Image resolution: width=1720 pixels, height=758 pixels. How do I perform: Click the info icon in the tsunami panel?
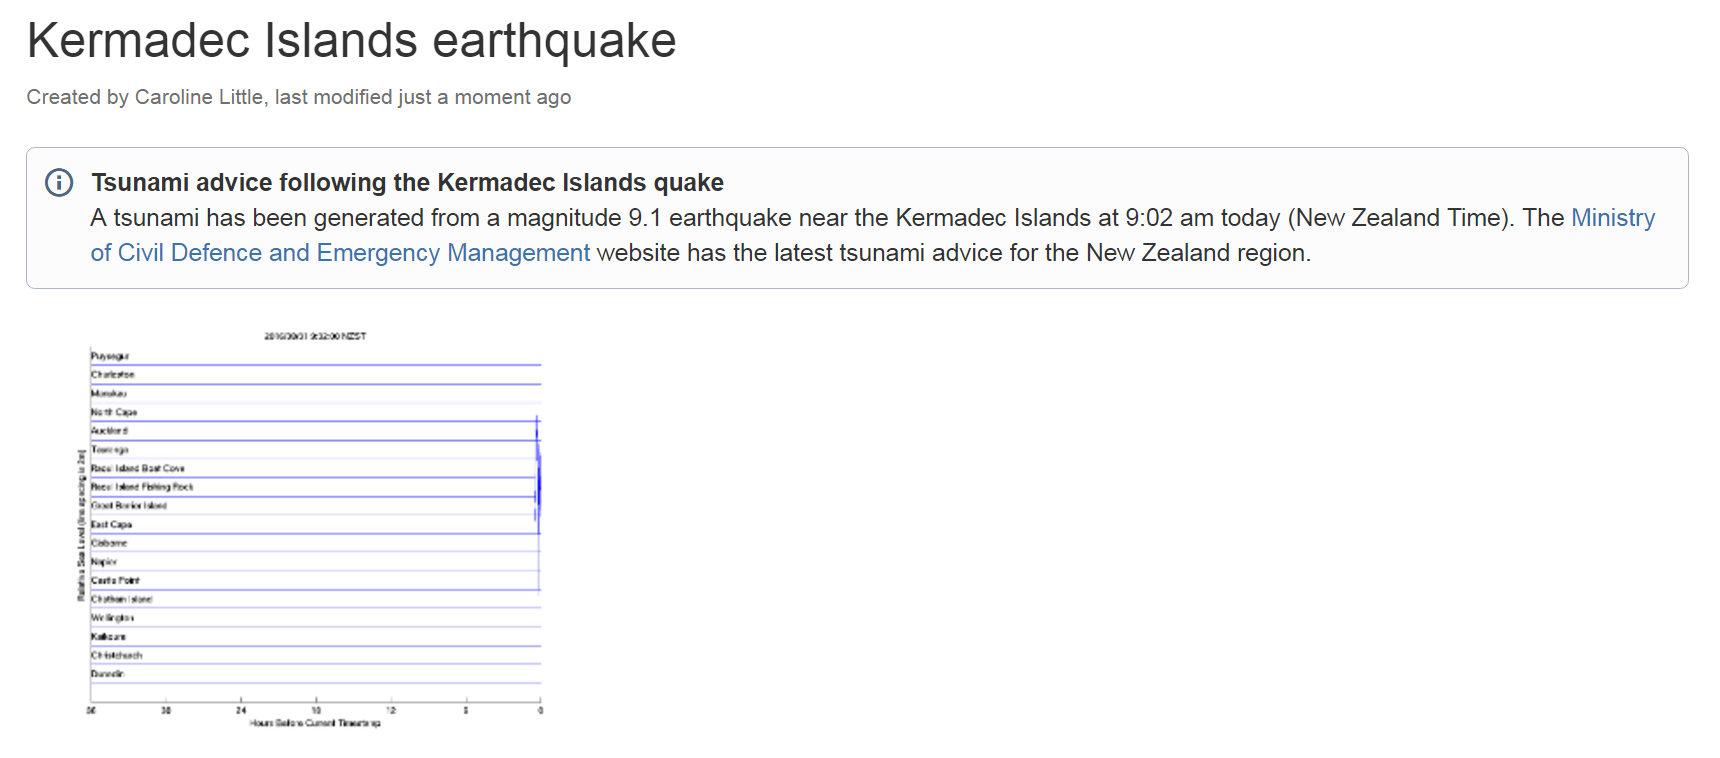click(59, 182)
